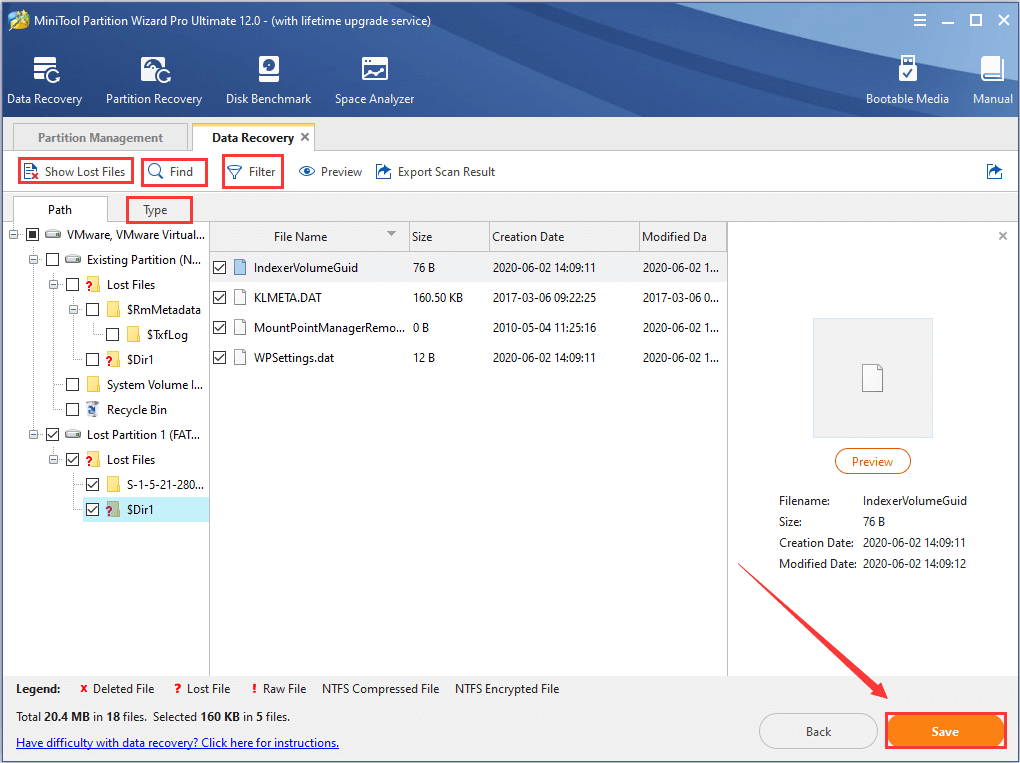The width and height of the screenshot is (1020, 763).
Task: Check the System Volume Information folder
Action: tap(72, 384)
